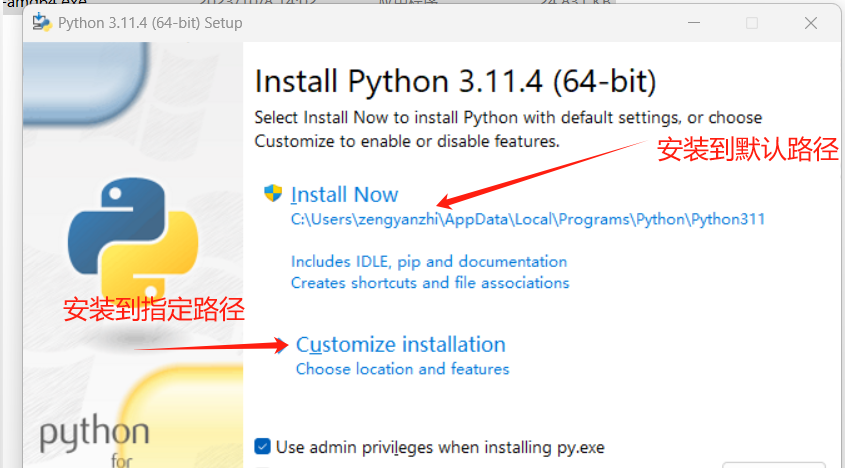Click the Python installer icon in title bar
Viewport: 845px width, 468px height.
pyautogui.click(x=42, y=22)
